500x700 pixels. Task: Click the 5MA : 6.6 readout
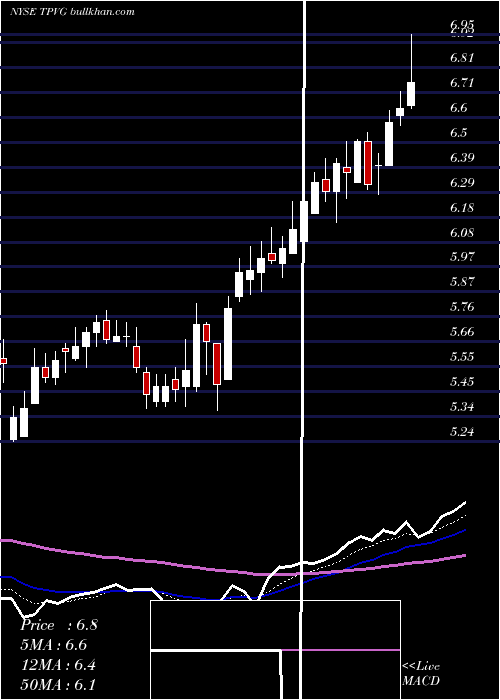54,645
